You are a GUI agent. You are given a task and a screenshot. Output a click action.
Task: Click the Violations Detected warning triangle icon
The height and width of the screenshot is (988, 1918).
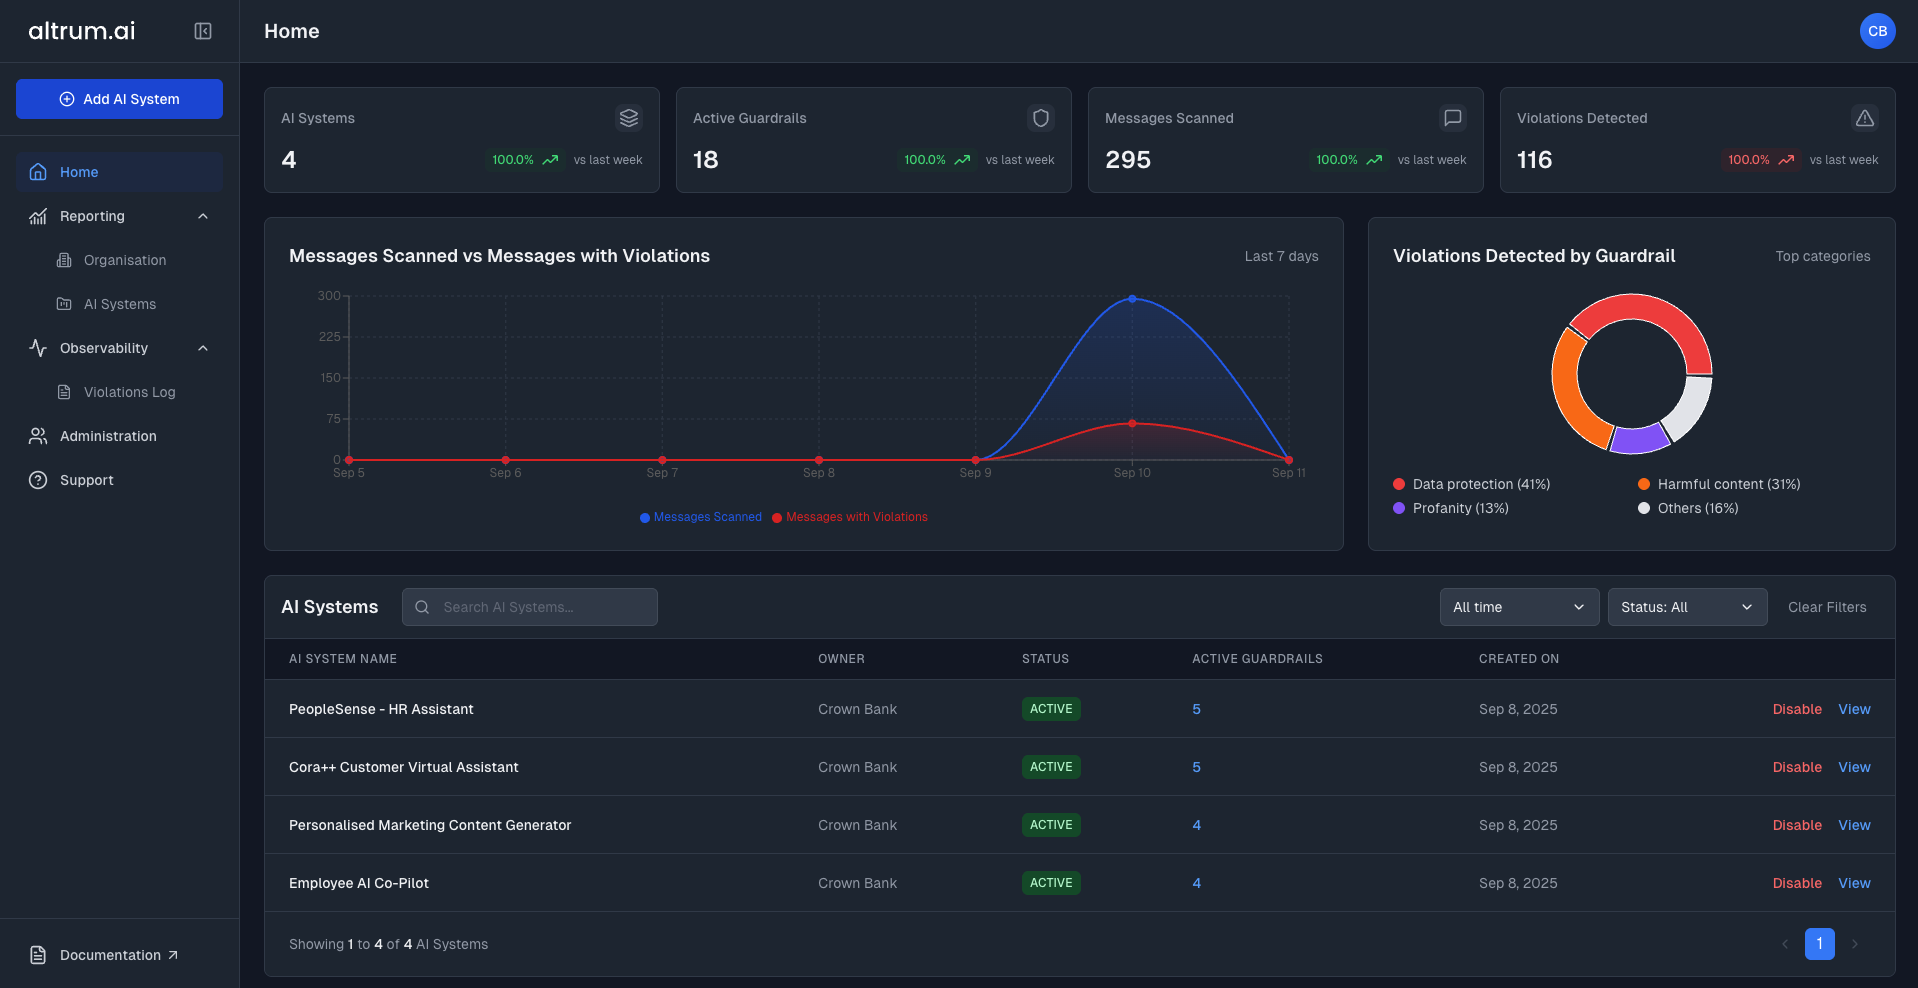(1864, 118)
